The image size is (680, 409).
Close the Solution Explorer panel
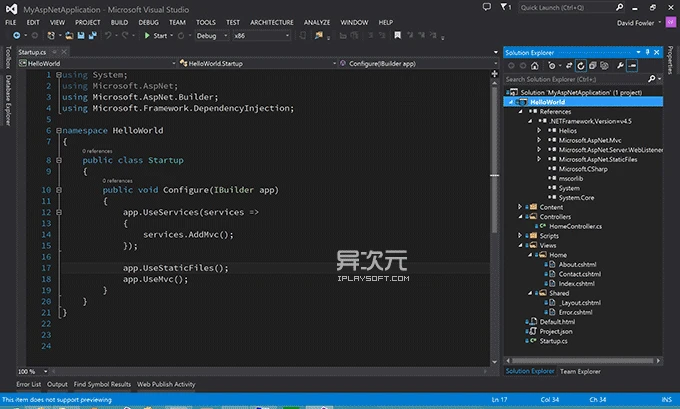tap(657, 52)
